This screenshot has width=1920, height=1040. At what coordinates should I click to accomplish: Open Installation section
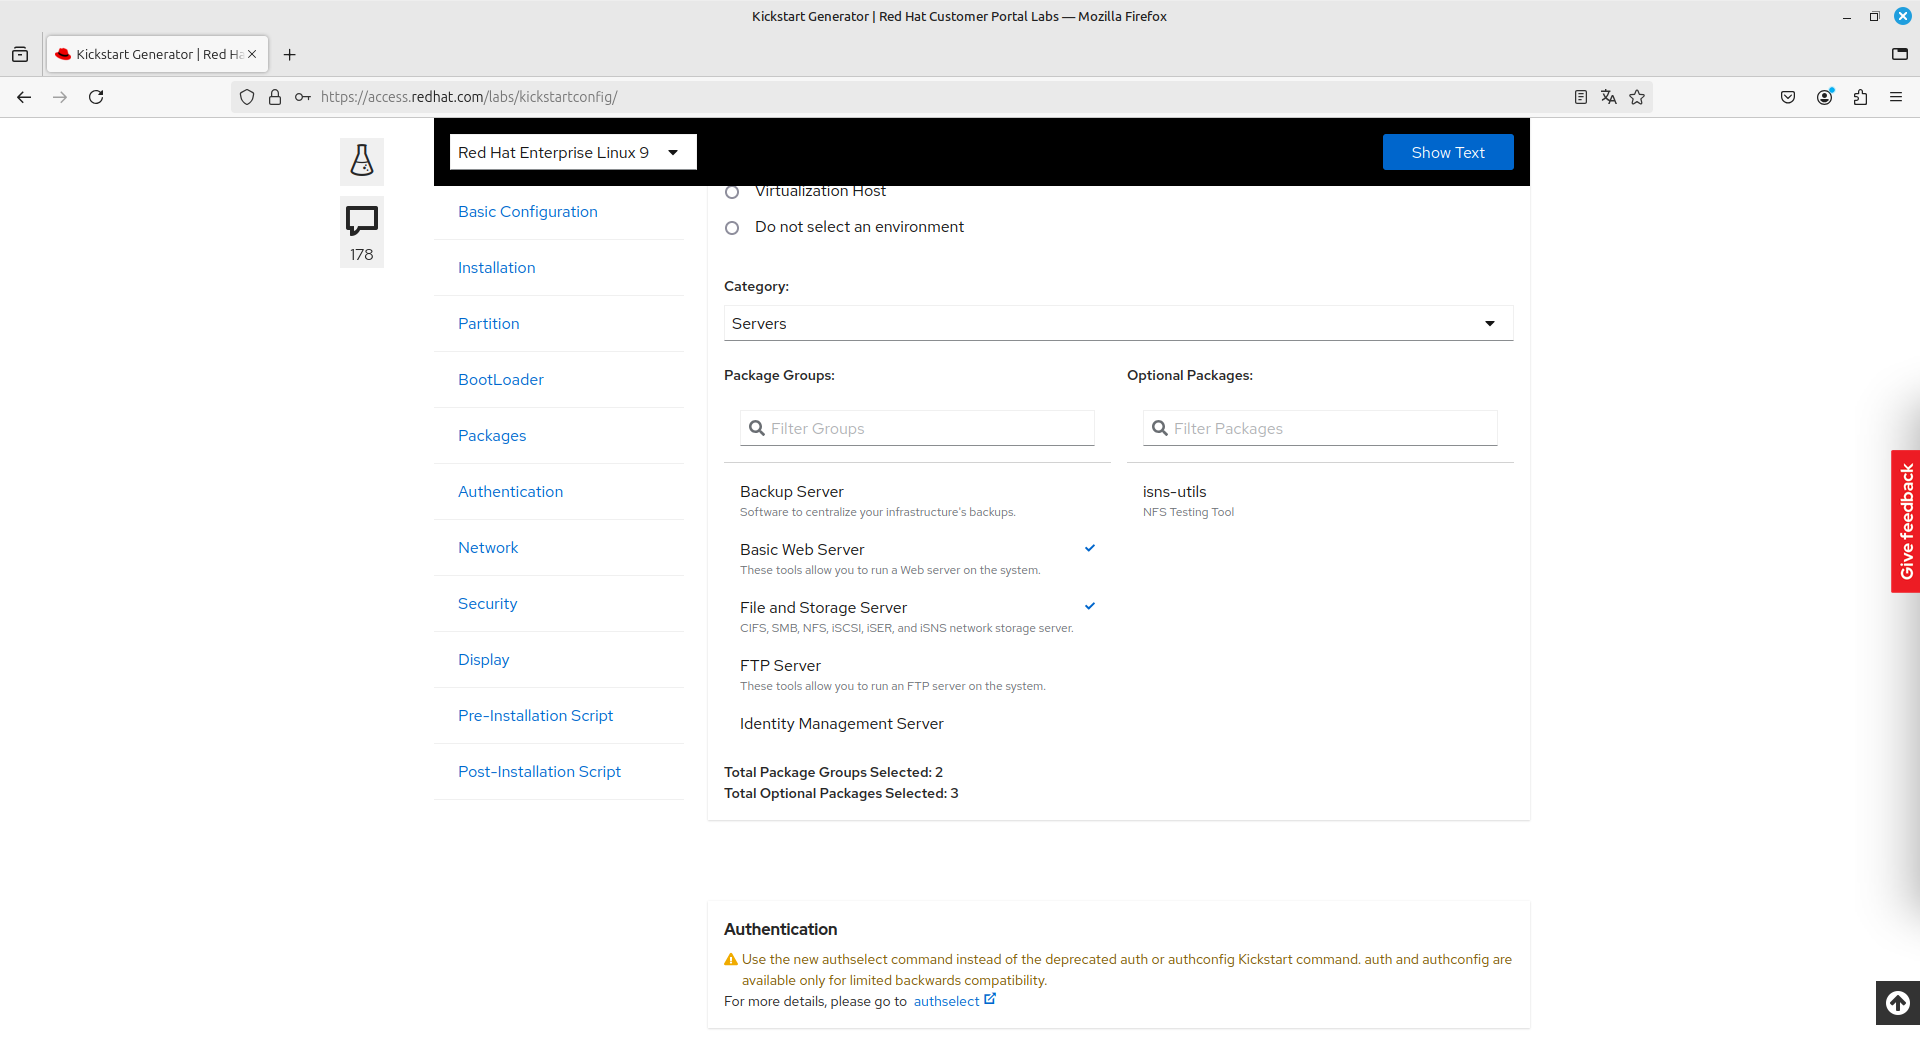click(x=497, y=268)
